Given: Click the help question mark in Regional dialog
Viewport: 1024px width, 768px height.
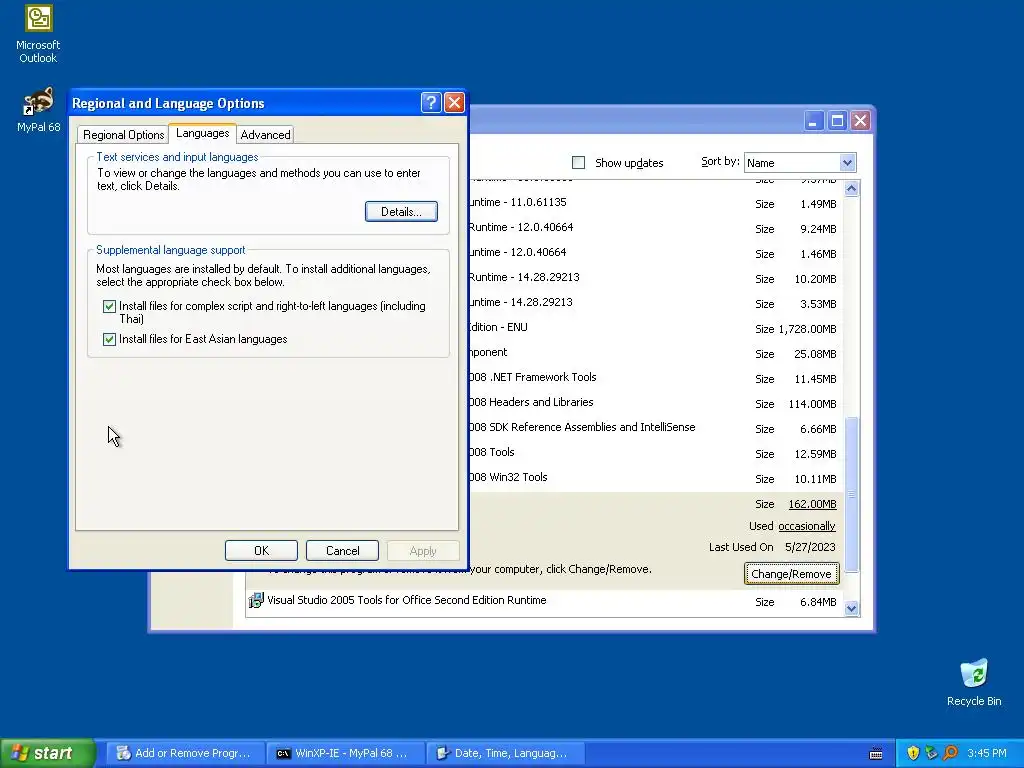Looking at the screenshot, I should click(431, 103).
